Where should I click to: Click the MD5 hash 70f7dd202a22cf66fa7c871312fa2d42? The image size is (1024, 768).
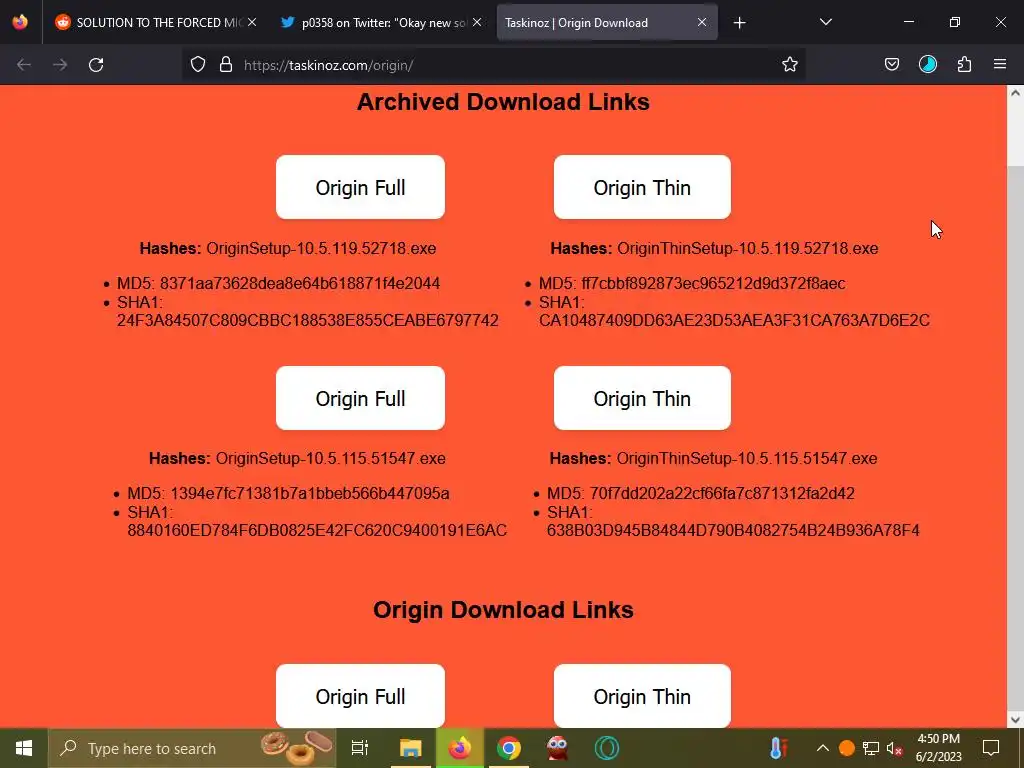point(722,494)
